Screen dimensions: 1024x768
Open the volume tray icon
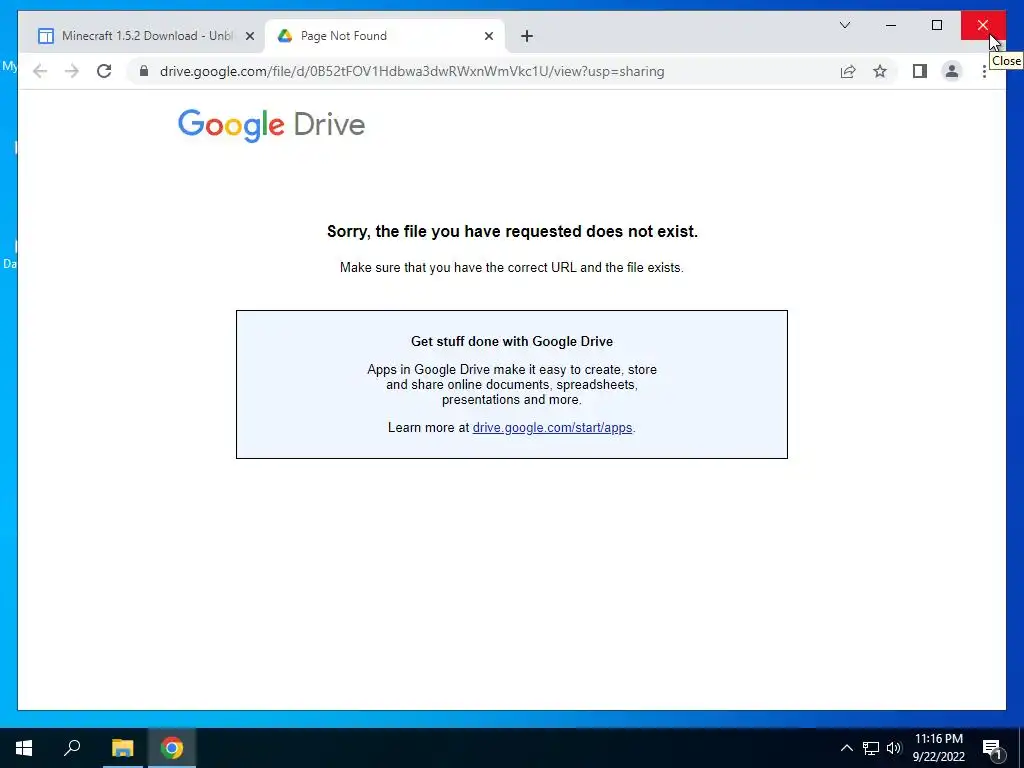click(894, 748)
